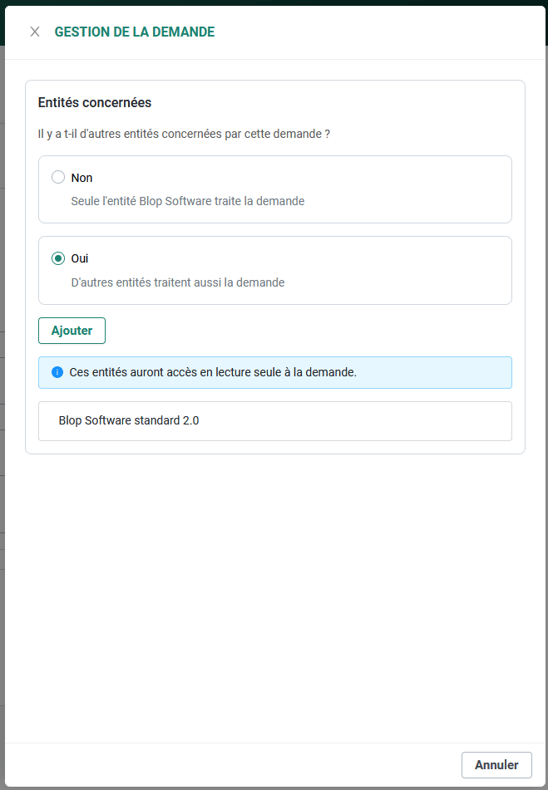Click the 'Ces entités auront accès' message text
Viewport: 548px width, 790px height.
(x=213, y=372)
